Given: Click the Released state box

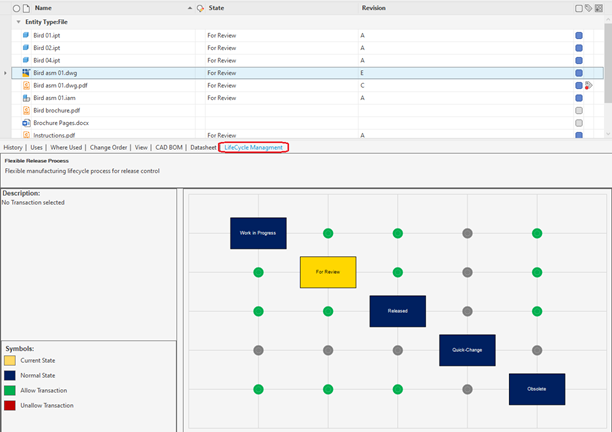Looking at the screenshot, I should pyautogui.click(x=398, y=311).
